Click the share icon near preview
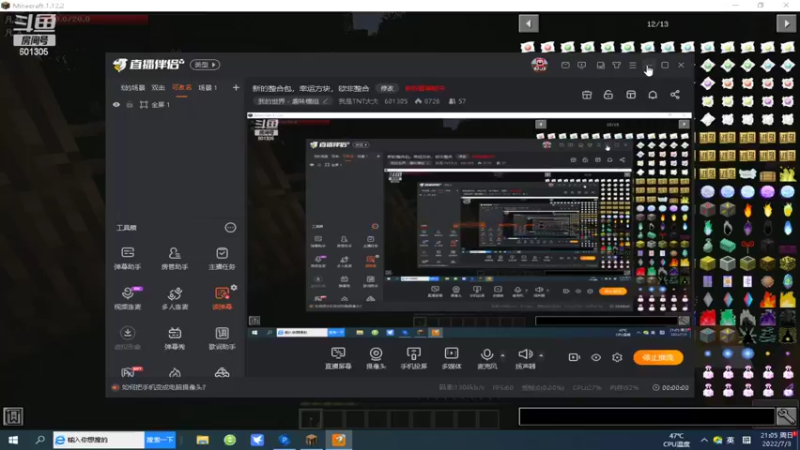The image size is (800, 450). click(675, 95)
